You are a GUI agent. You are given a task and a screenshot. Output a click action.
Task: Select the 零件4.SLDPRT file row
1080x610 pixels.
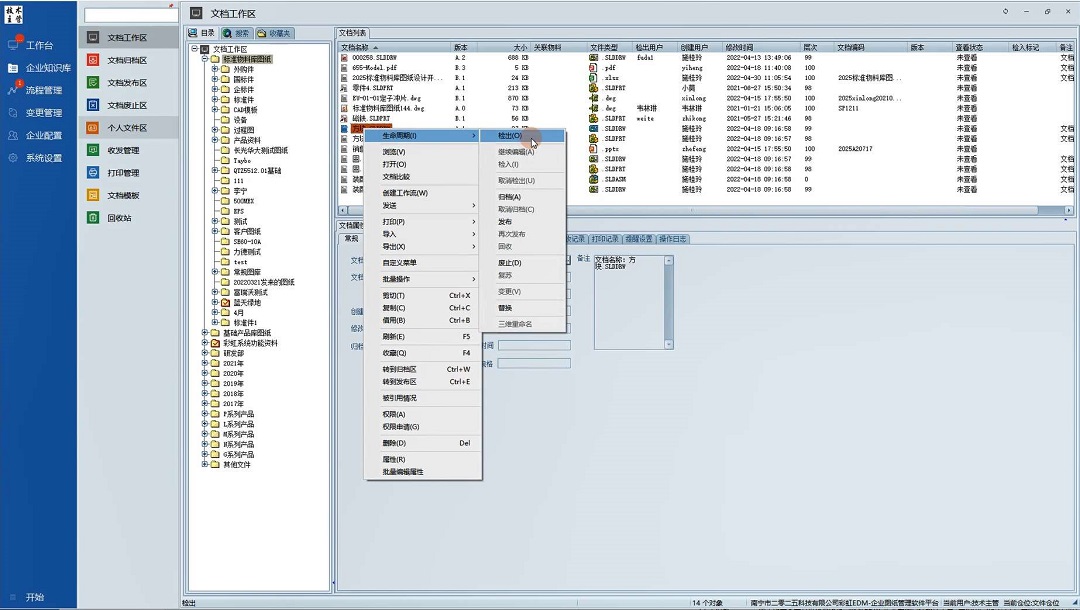click(x=705, y=88)
